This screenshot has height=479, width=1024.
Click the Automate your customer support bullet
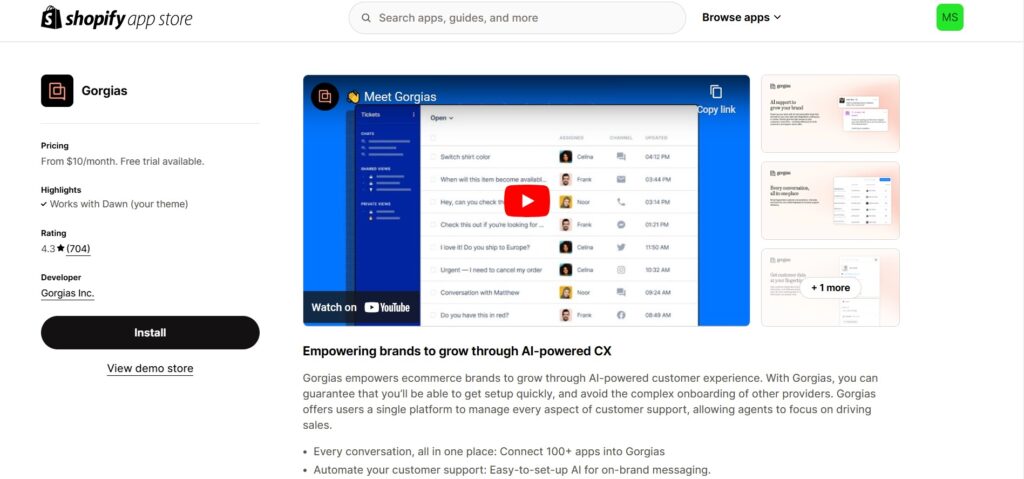(511, 469)
